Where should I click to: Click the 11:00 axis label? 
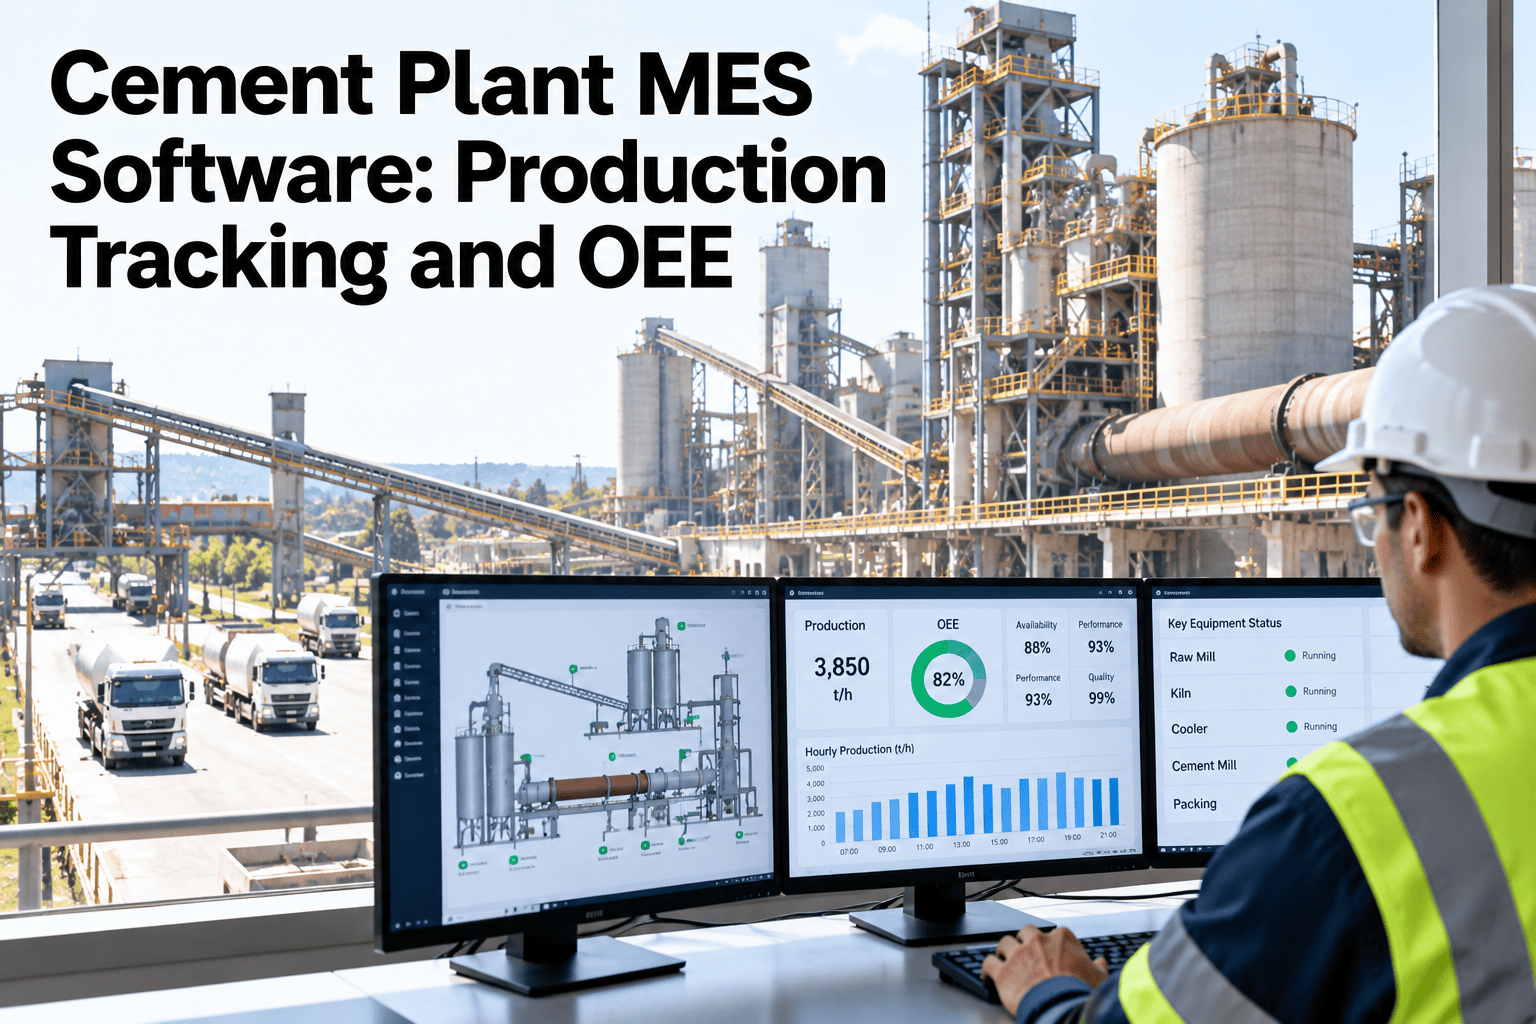click(x=924, y=847)
